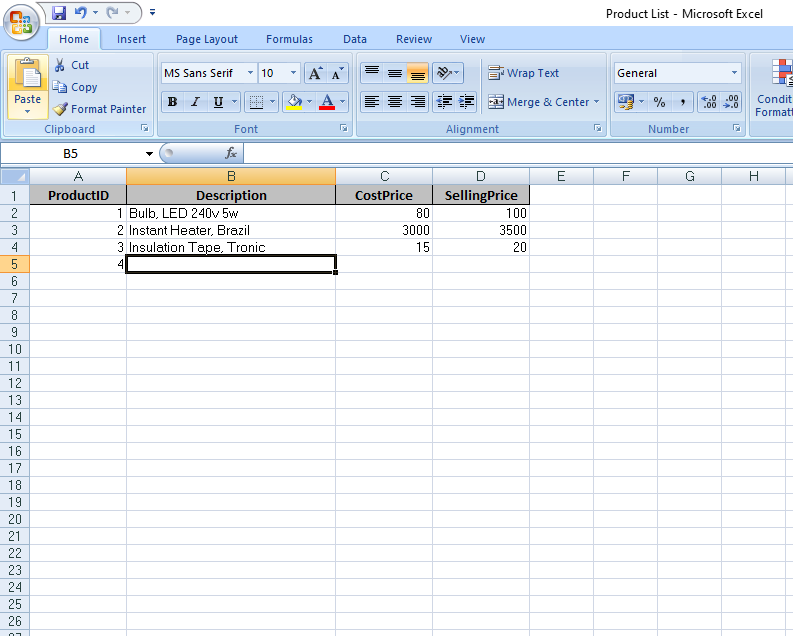Click Increase Decimal button
793x636 pixels.
pos(708,102)
